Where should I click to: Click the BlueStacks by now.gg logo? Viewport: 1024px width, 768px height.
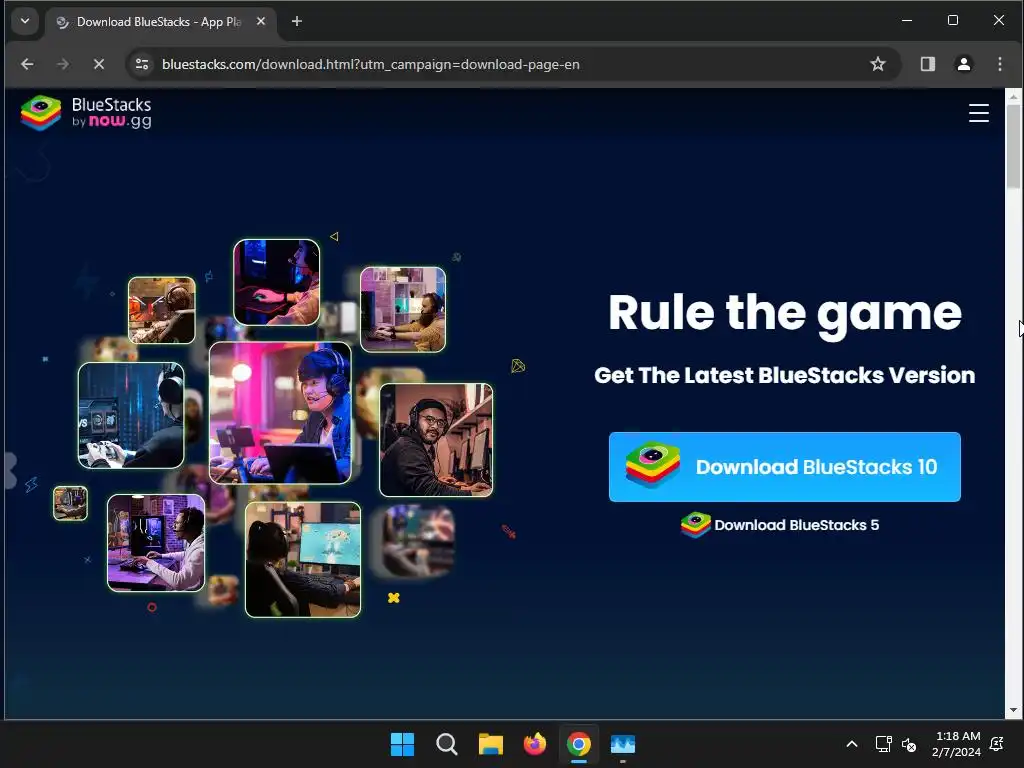(86, 113)
